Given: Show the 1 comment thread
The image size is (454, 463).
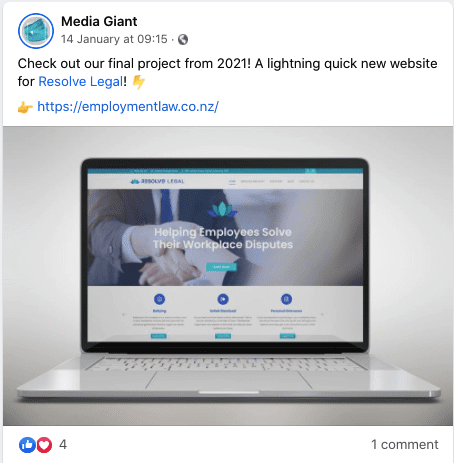Looking at the screenshot, I should tap(405, 445).
